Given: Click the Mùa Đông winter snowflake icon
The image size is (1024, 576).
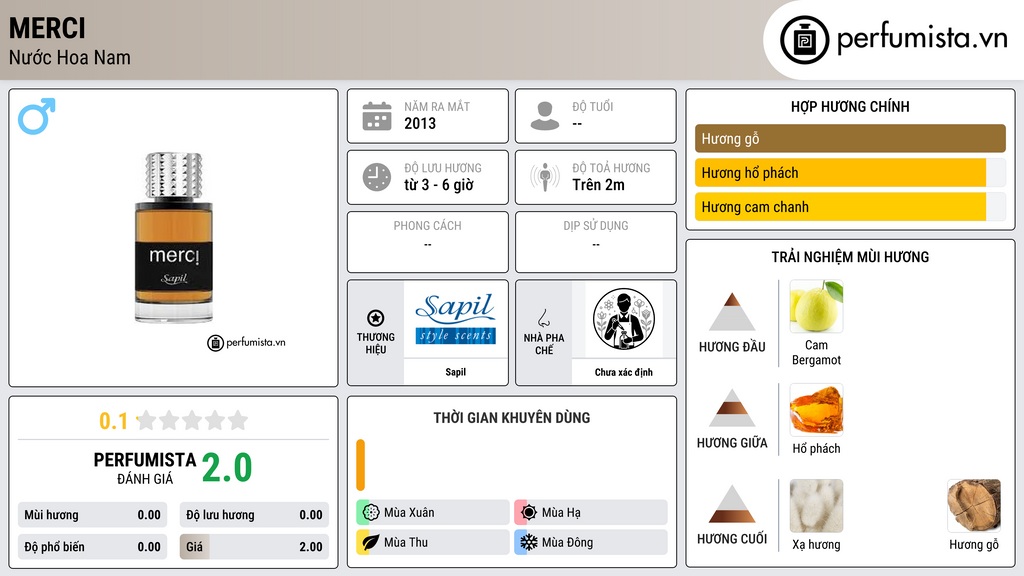Looking at the screenshot, I should [529, 542].
